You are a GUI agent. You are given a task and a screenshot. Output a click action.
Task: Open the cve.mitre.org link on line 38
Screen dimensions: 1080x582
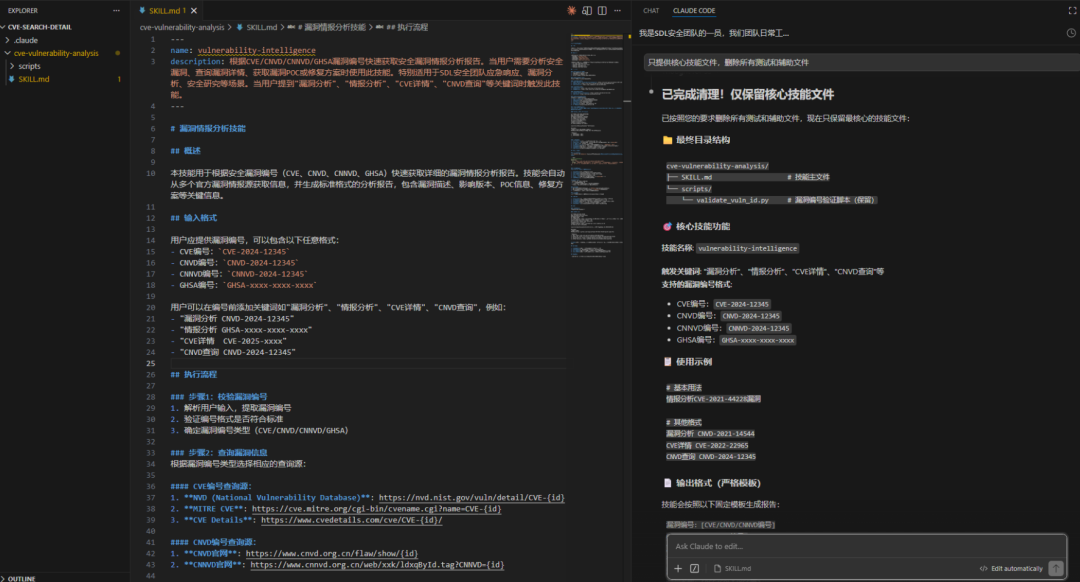[376, 508]
